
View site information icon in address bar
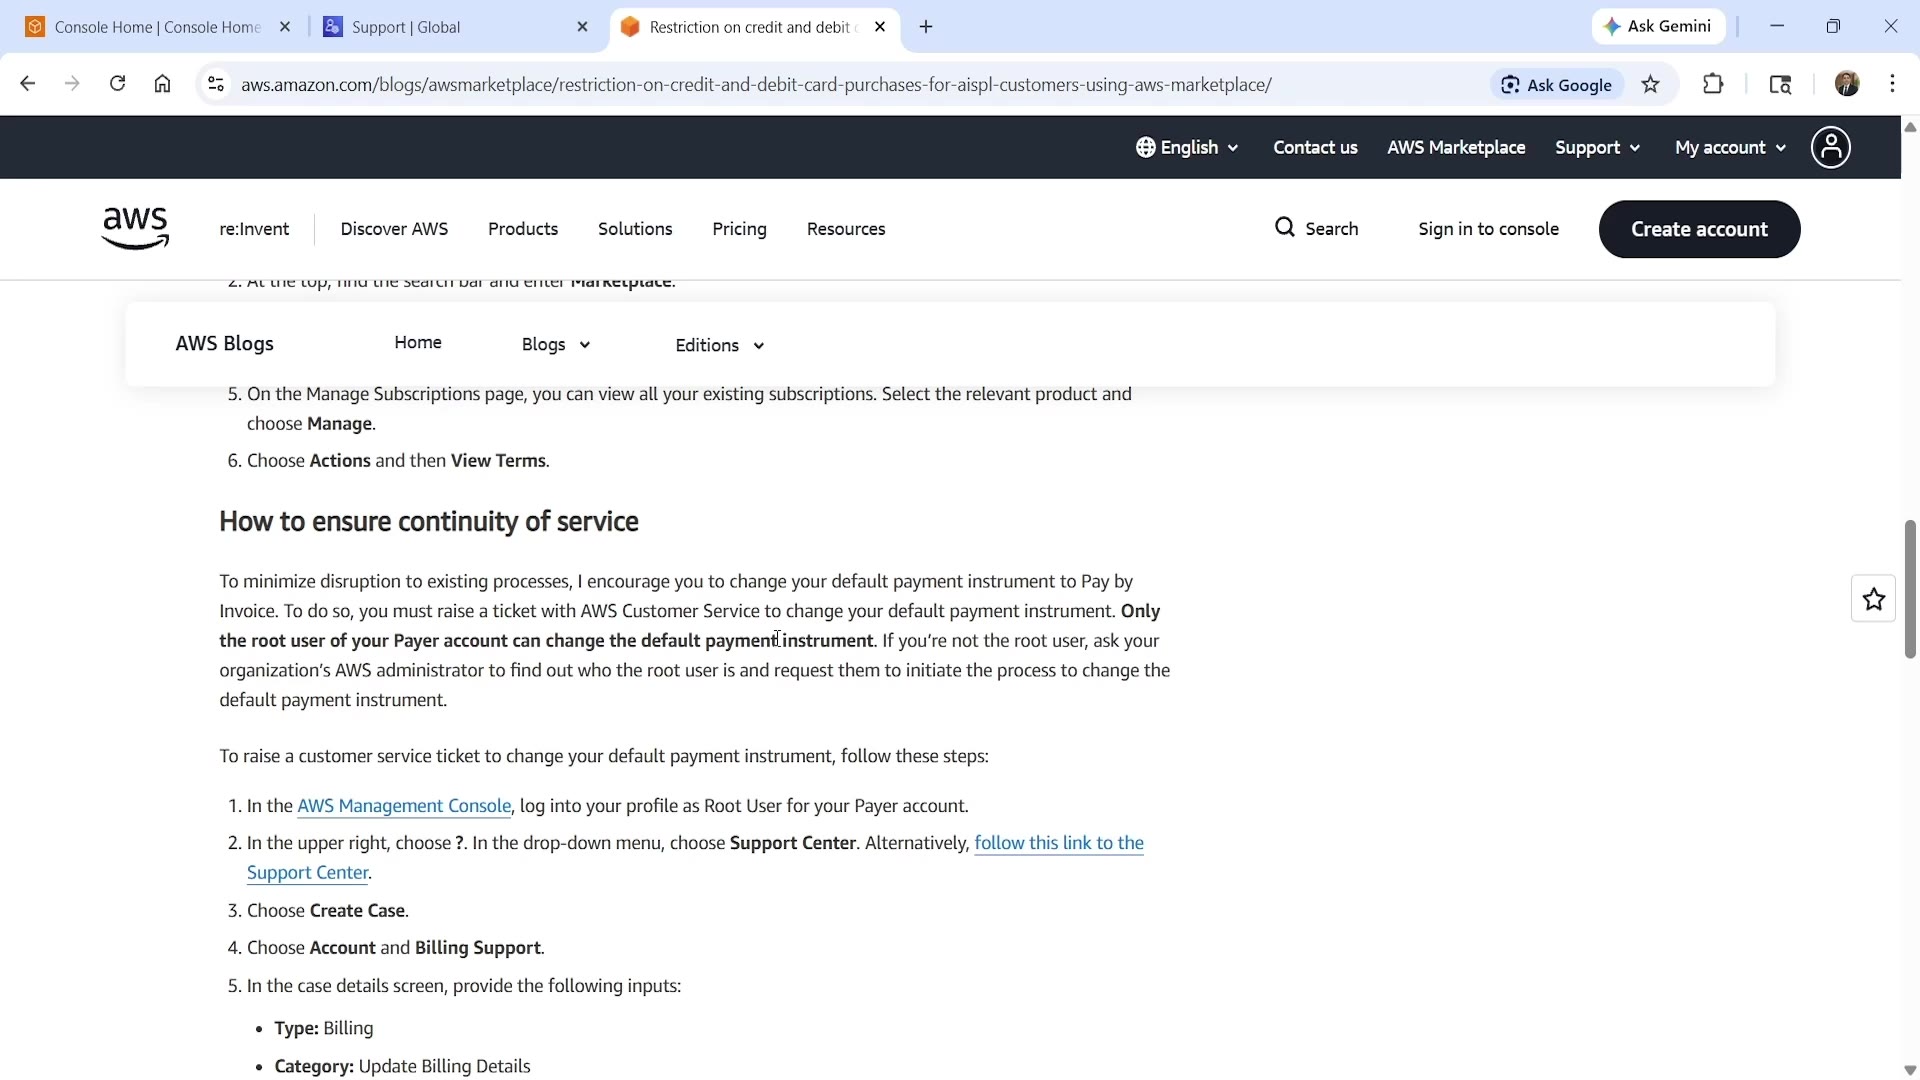[x=215, y=84]
